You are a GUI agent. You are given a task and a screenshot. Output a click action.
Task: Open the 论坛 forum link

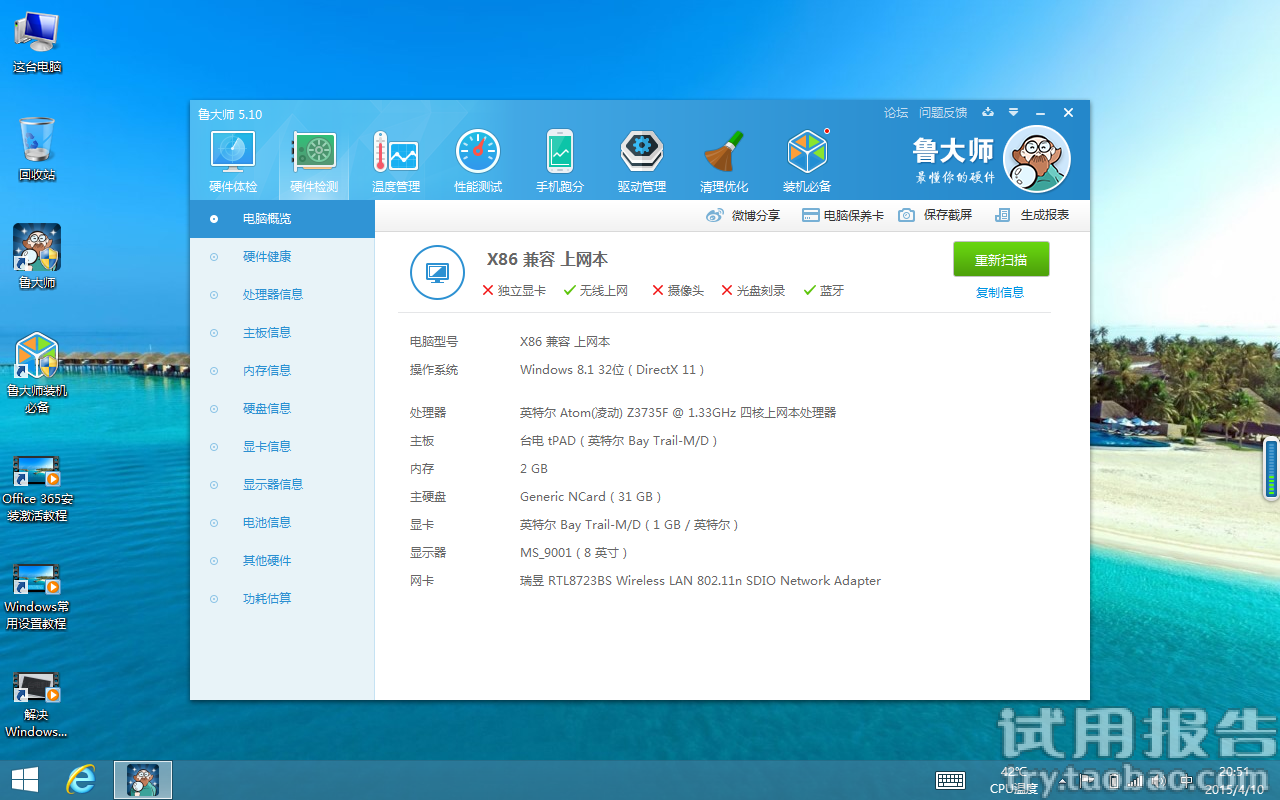(x=896, y=113)
